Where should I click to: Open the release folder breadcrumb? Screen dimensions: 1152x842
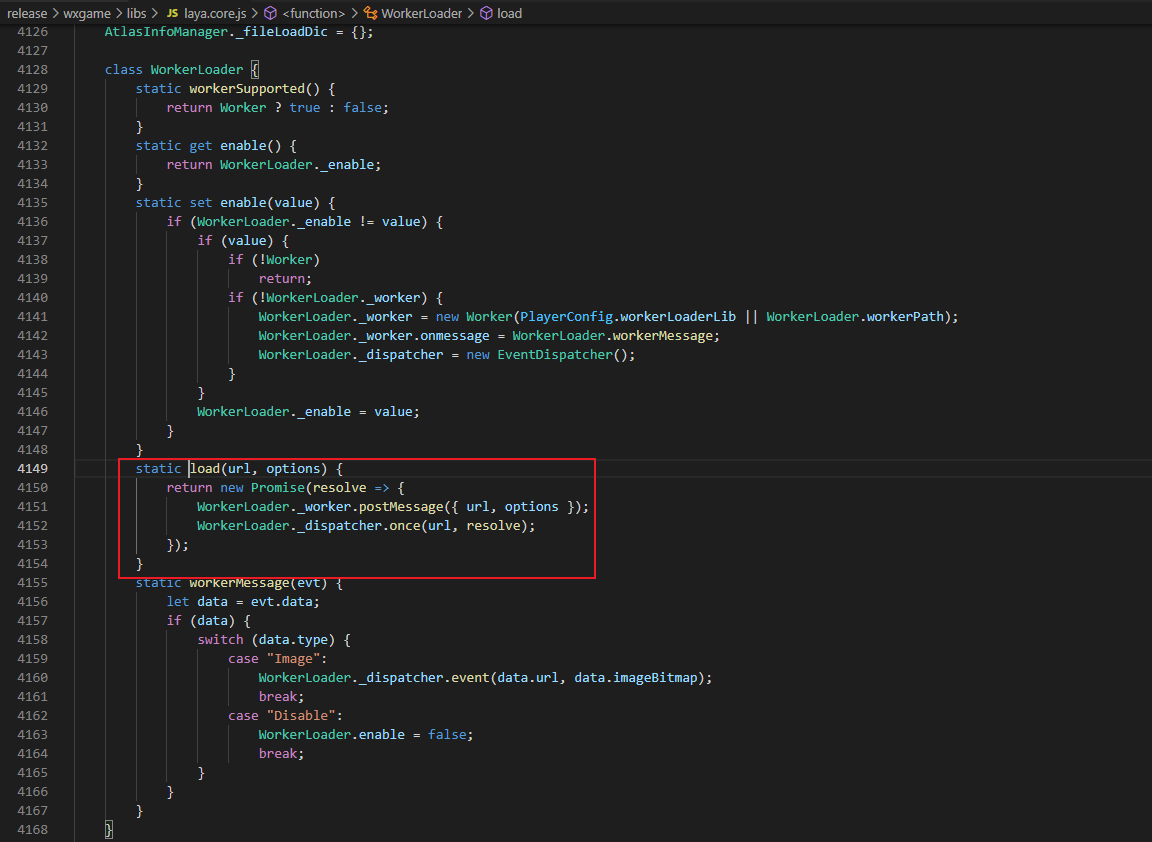pyautogui.click(x=27, y=13)
